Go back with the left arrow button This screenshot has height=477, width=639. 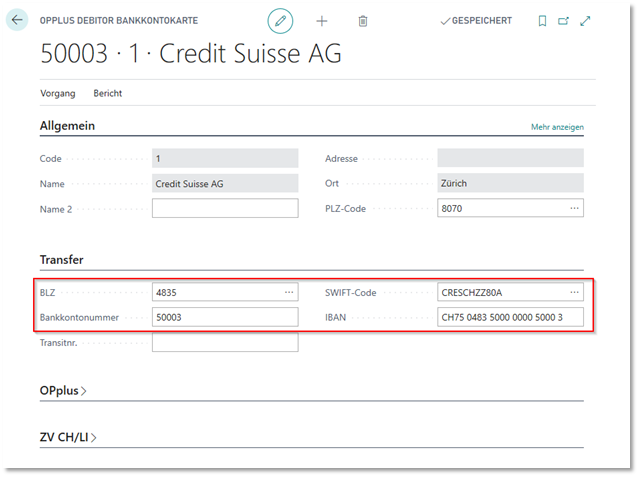17,20
